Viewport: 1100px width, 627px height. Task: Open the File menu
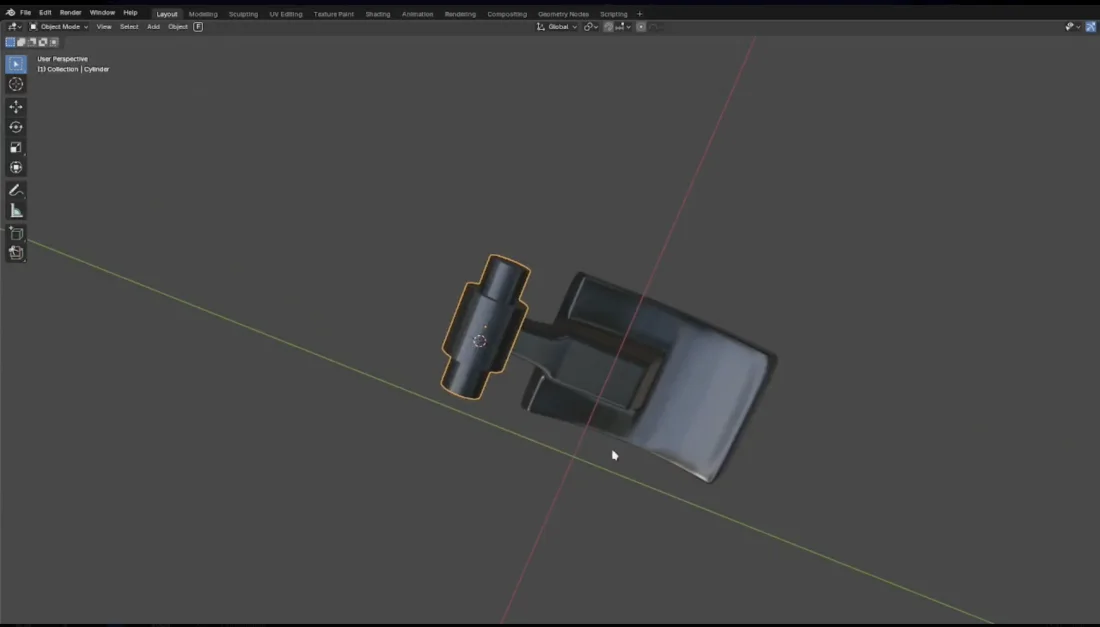pos(25,13)
